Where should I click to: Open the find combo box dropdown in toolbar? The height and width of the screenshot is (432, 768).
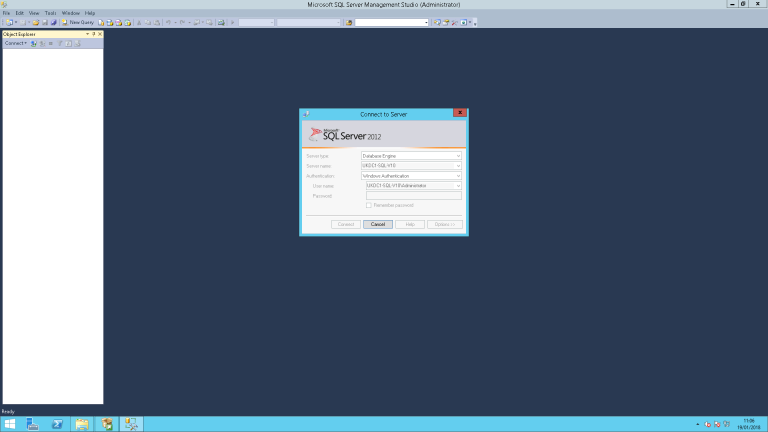(426, 23)
